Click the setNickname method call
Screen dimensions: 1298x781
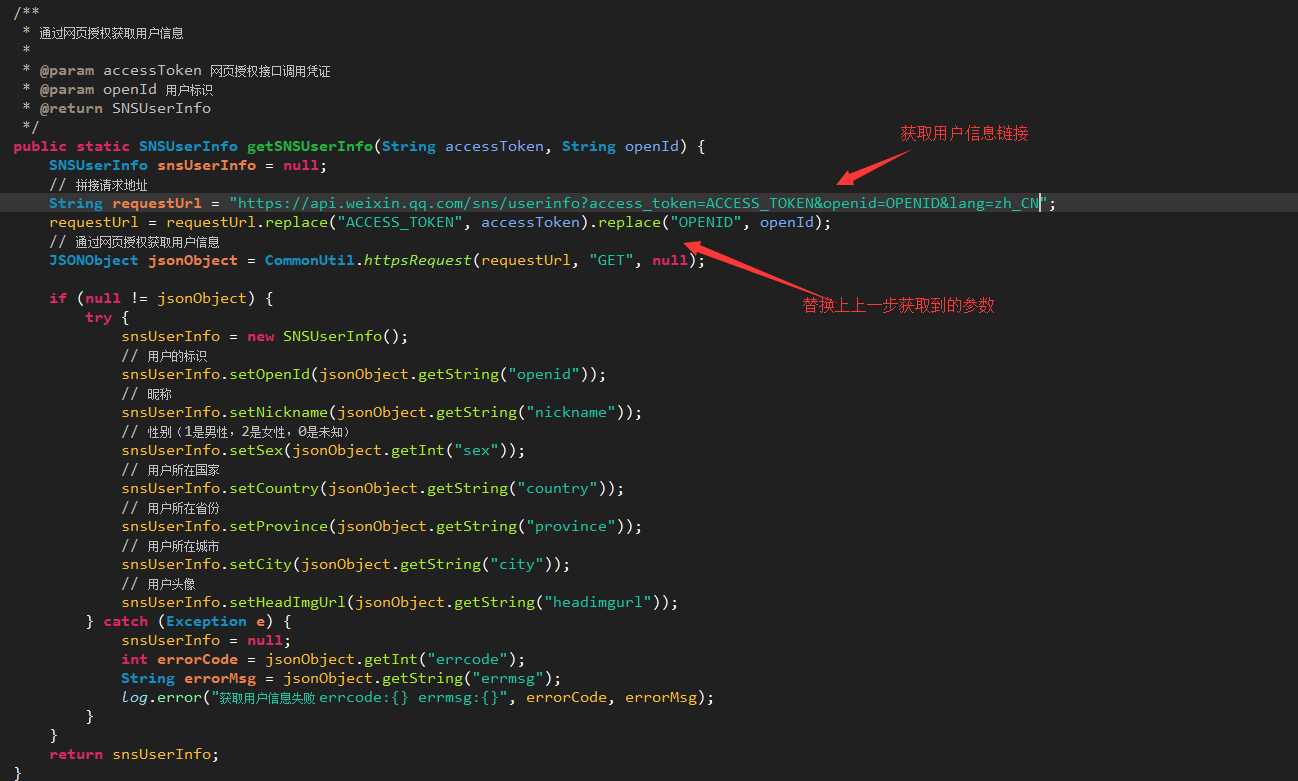[x=279, y=412]
